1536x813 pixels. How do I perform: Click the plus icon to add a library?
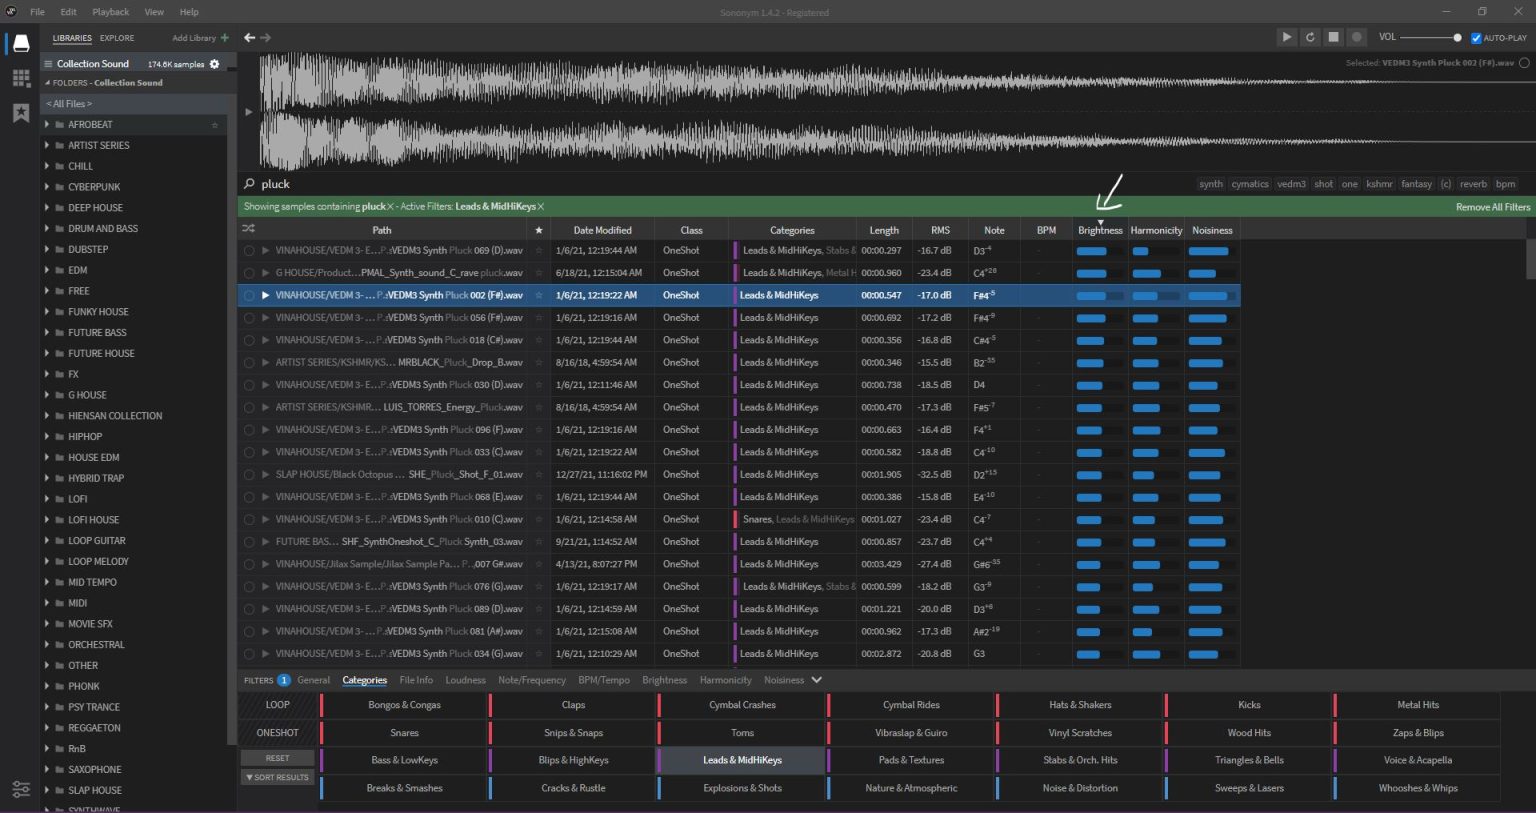click(224, 38)
